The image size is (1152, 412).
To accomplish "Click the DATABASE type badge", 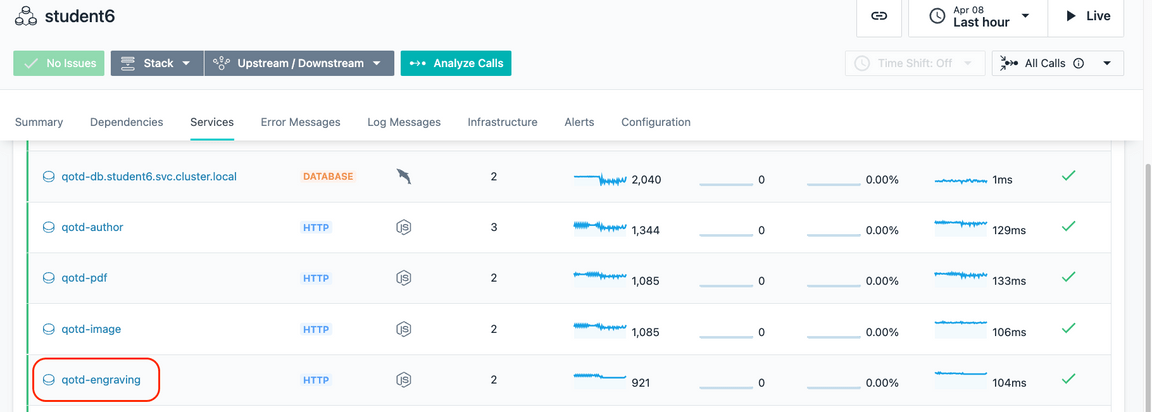I will pos(328,177).
